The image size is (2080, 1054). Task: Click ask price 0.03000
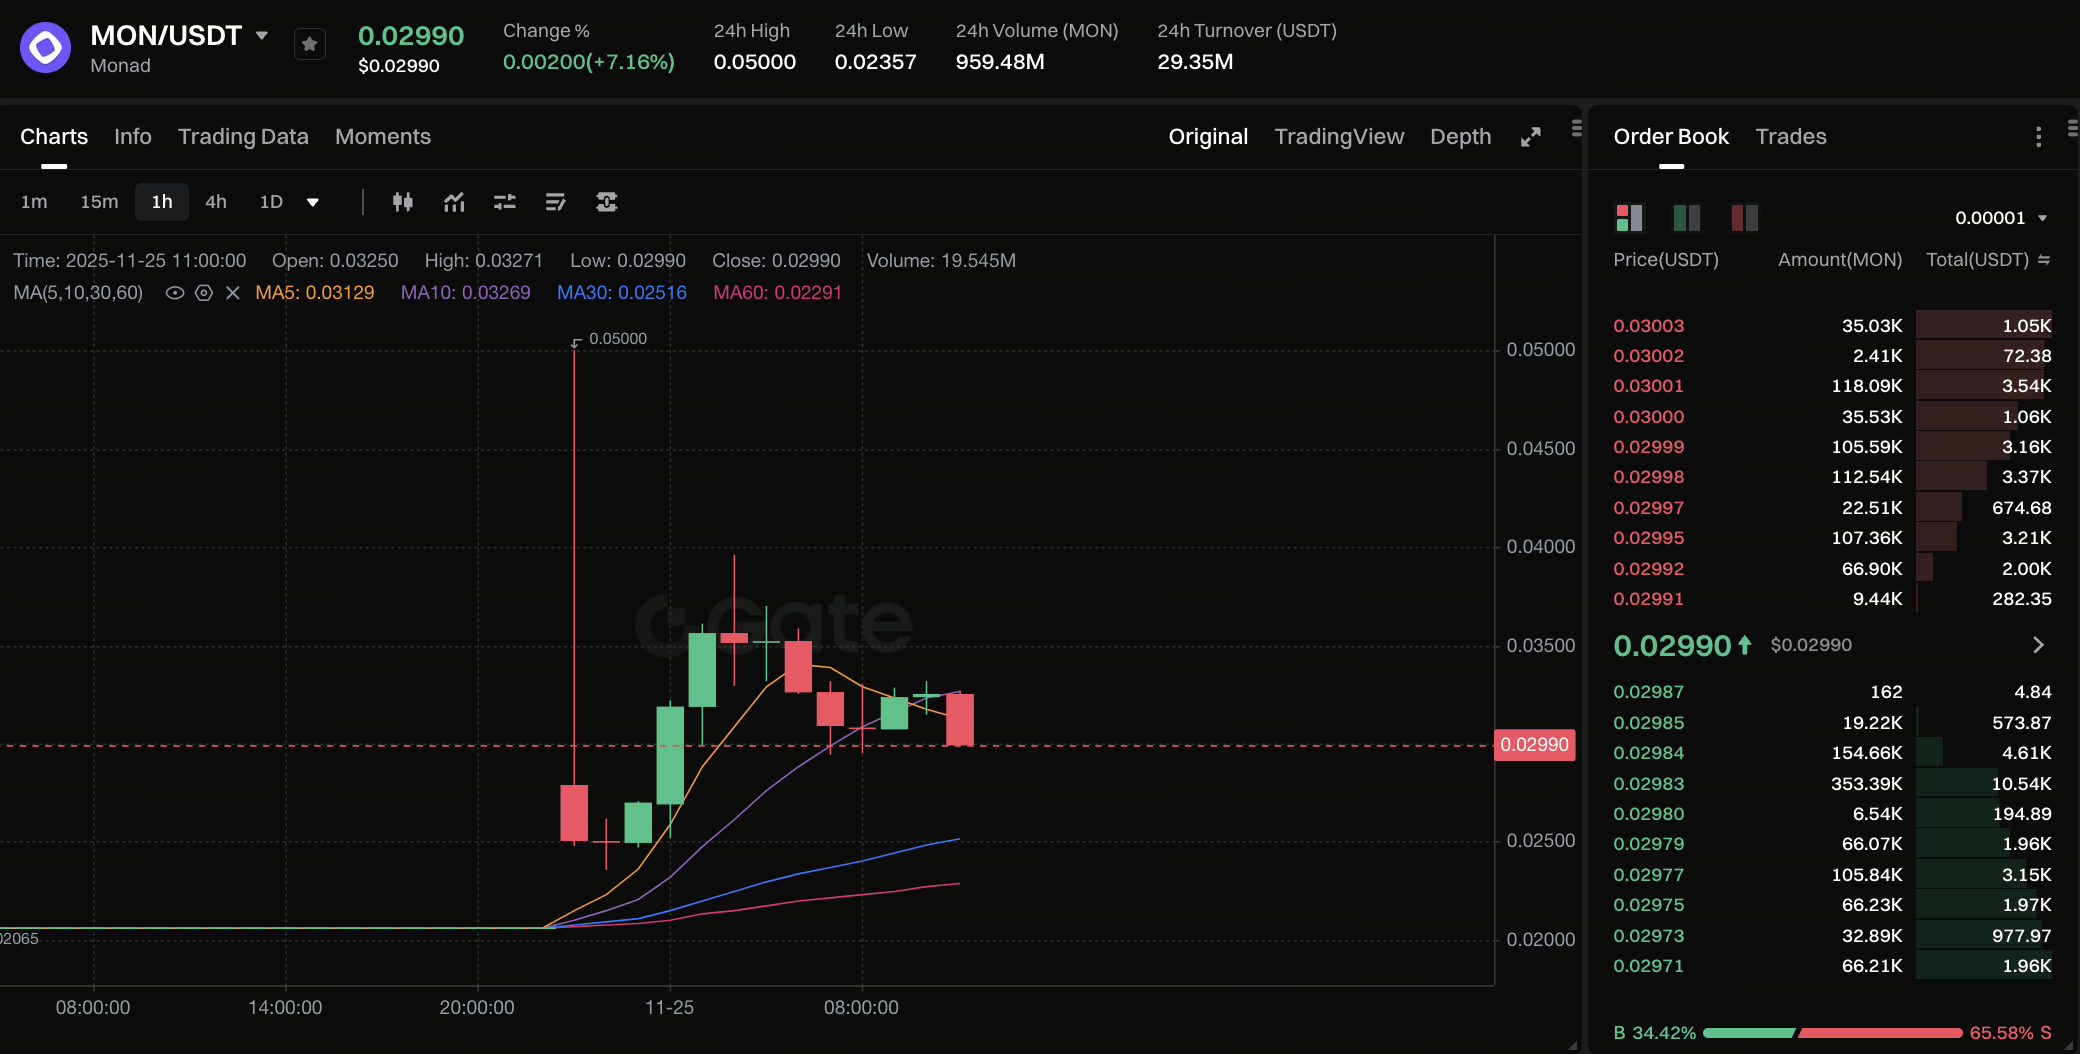[x=1649, y=417]
